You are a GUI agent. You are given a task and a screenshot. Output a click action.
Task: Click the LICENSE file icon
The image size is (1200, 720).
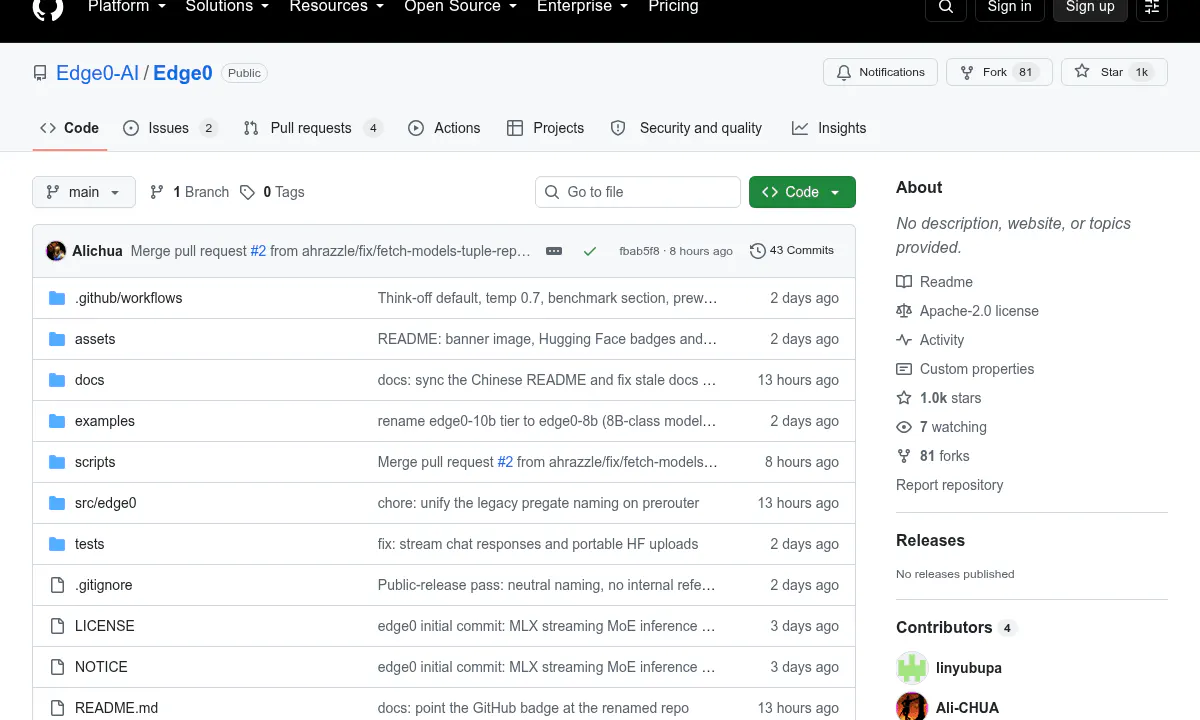pos(57,626)
